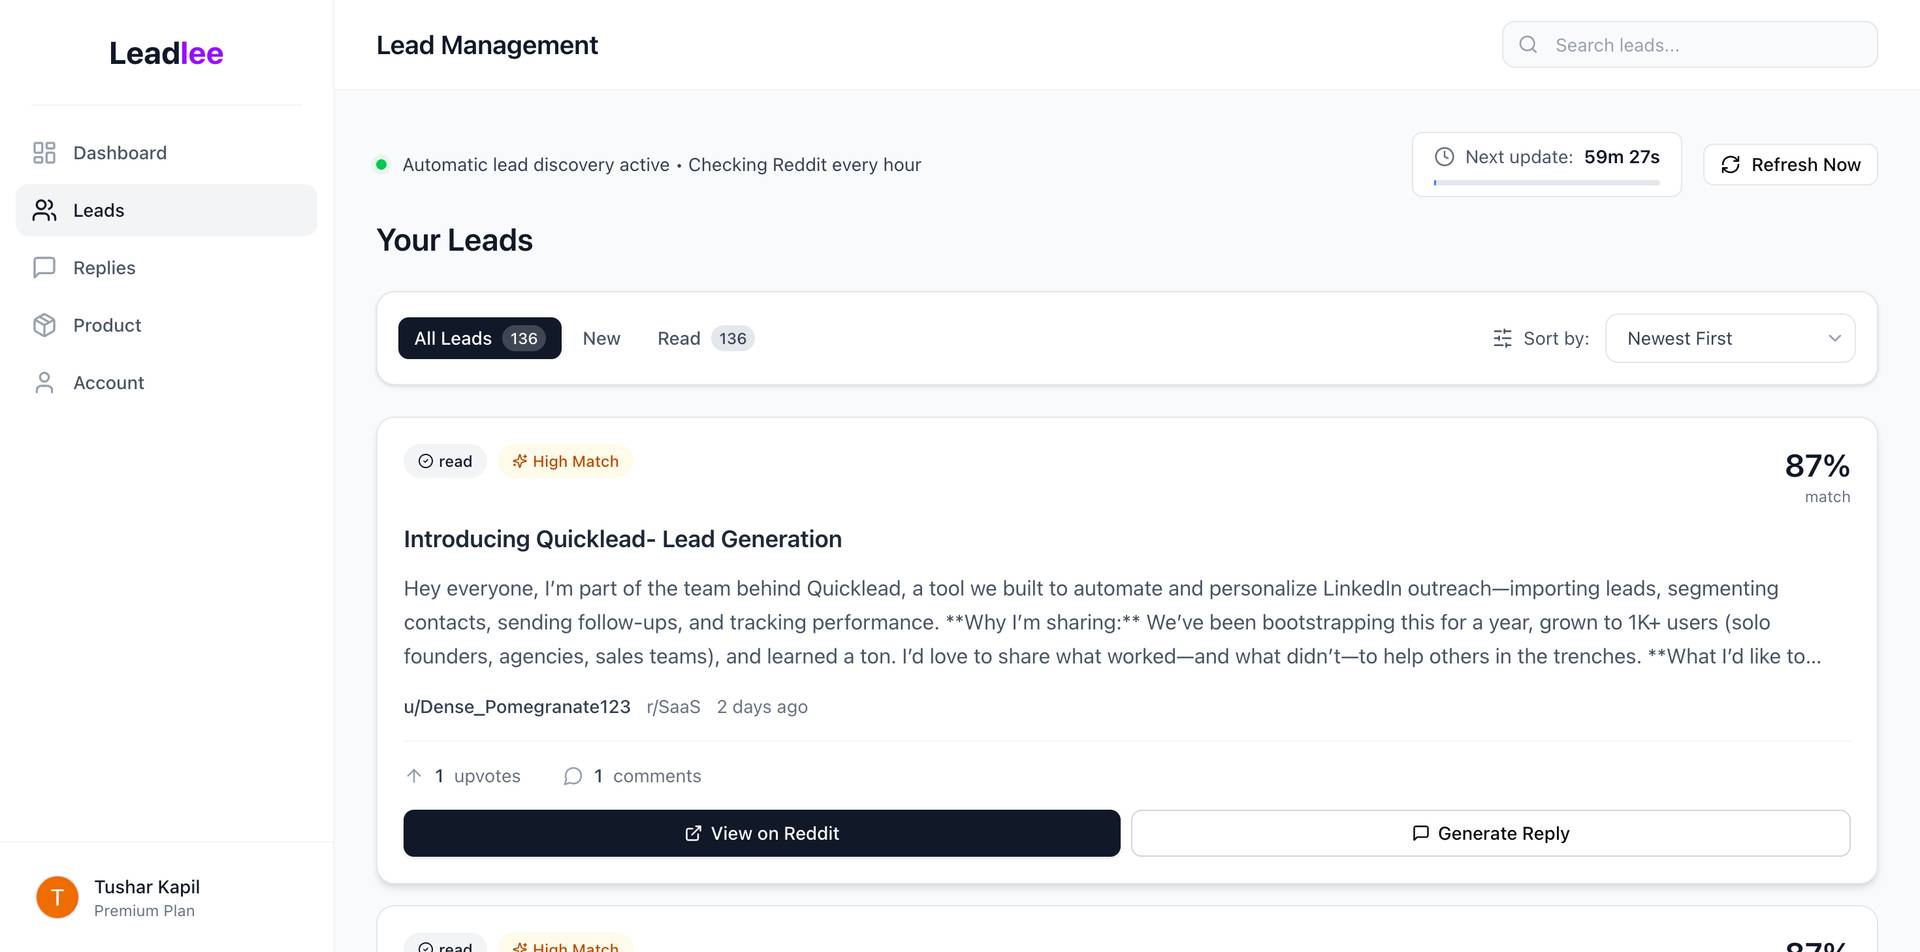Click the Replies speech bubble icon
The height and width of the screenshot is (952, 1920).
[x=44, y=268]
